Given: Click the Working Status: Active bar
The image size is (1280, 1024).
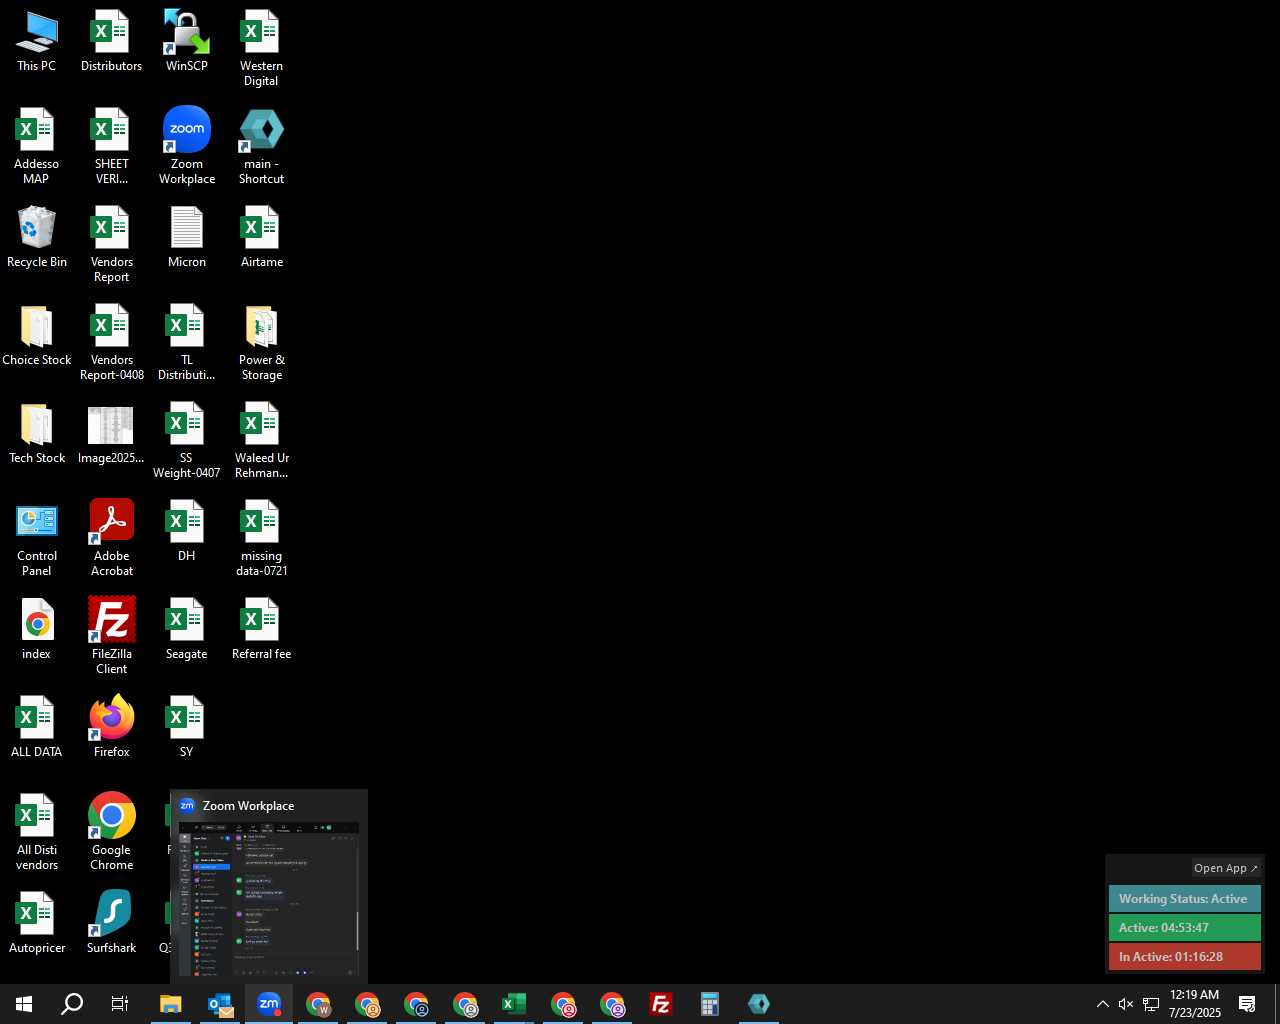Looking at the screenshot, I should pos(1184,899).
